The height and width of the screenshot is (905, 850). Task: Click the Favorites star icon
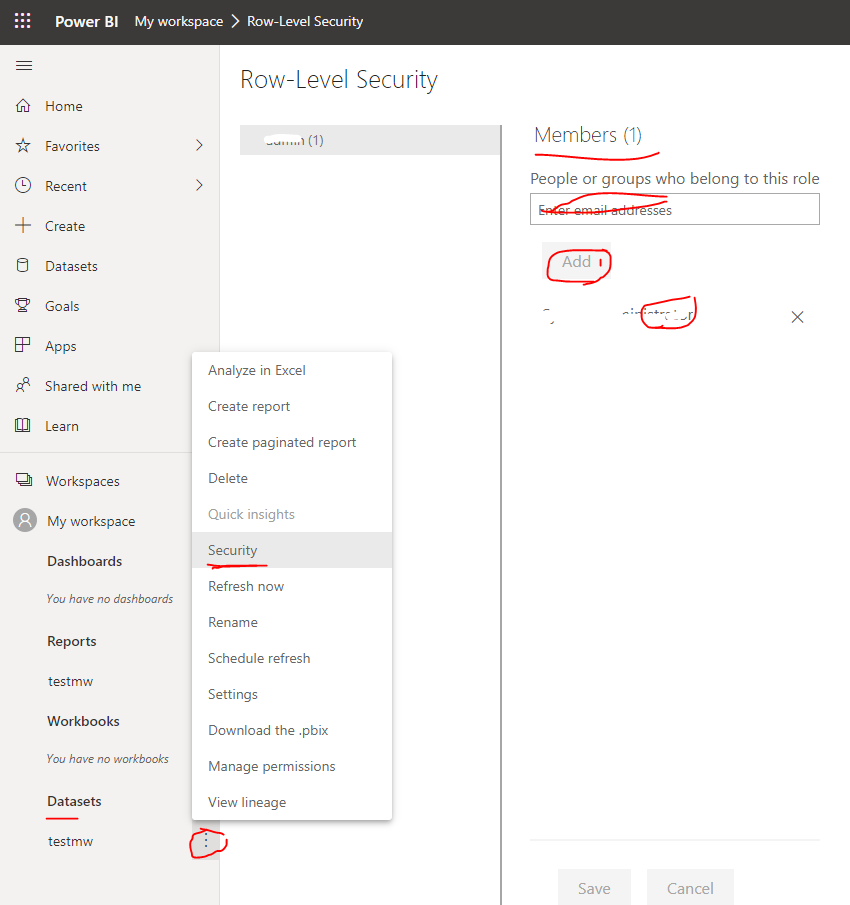pyautogui.click(x=23, y=145)
